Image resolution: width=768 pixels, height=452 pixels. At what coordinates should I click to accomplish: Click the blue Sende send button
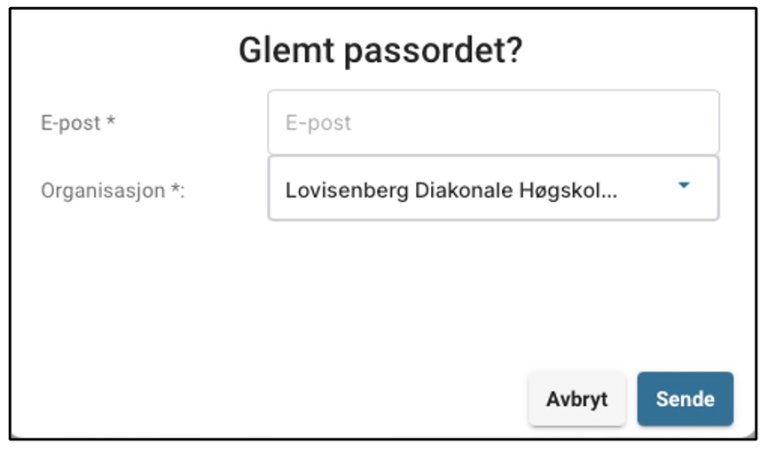click(x=685, y=399)
